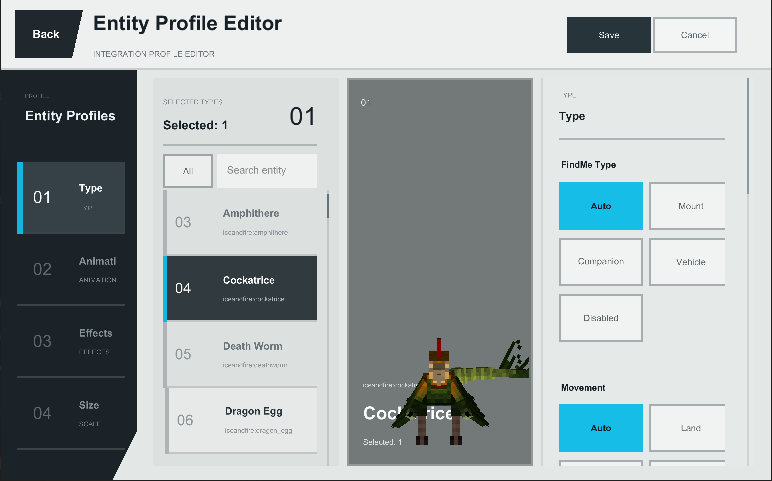
Task: Switch to the 04 Size section
Action: (71, 413)
